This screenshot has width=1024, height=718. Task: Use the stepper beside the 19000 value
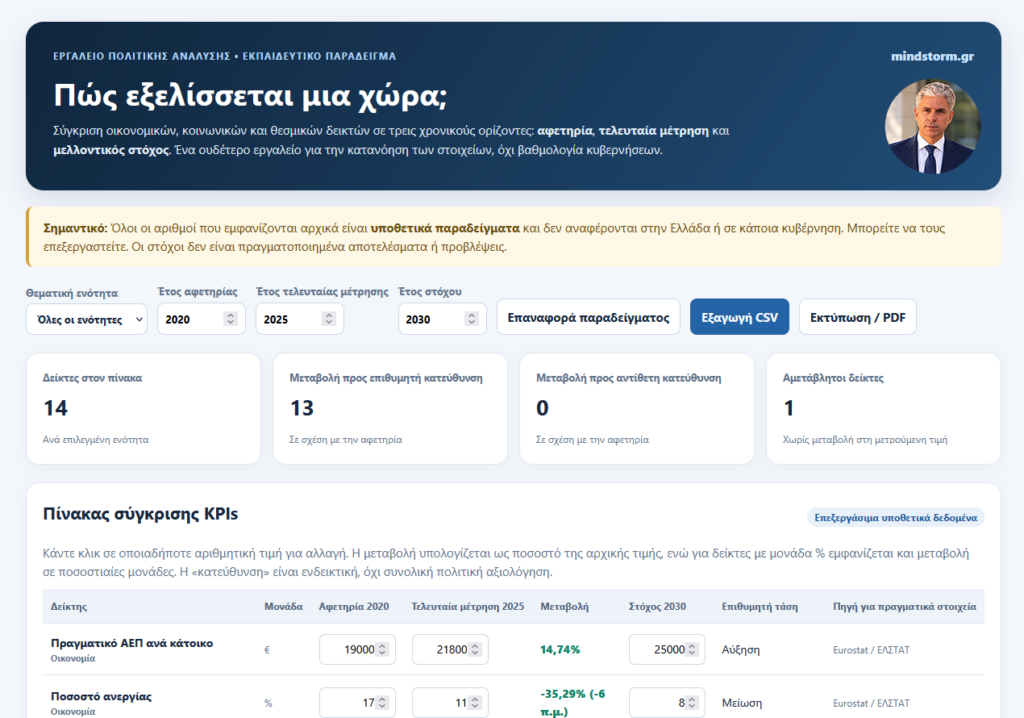383,649
